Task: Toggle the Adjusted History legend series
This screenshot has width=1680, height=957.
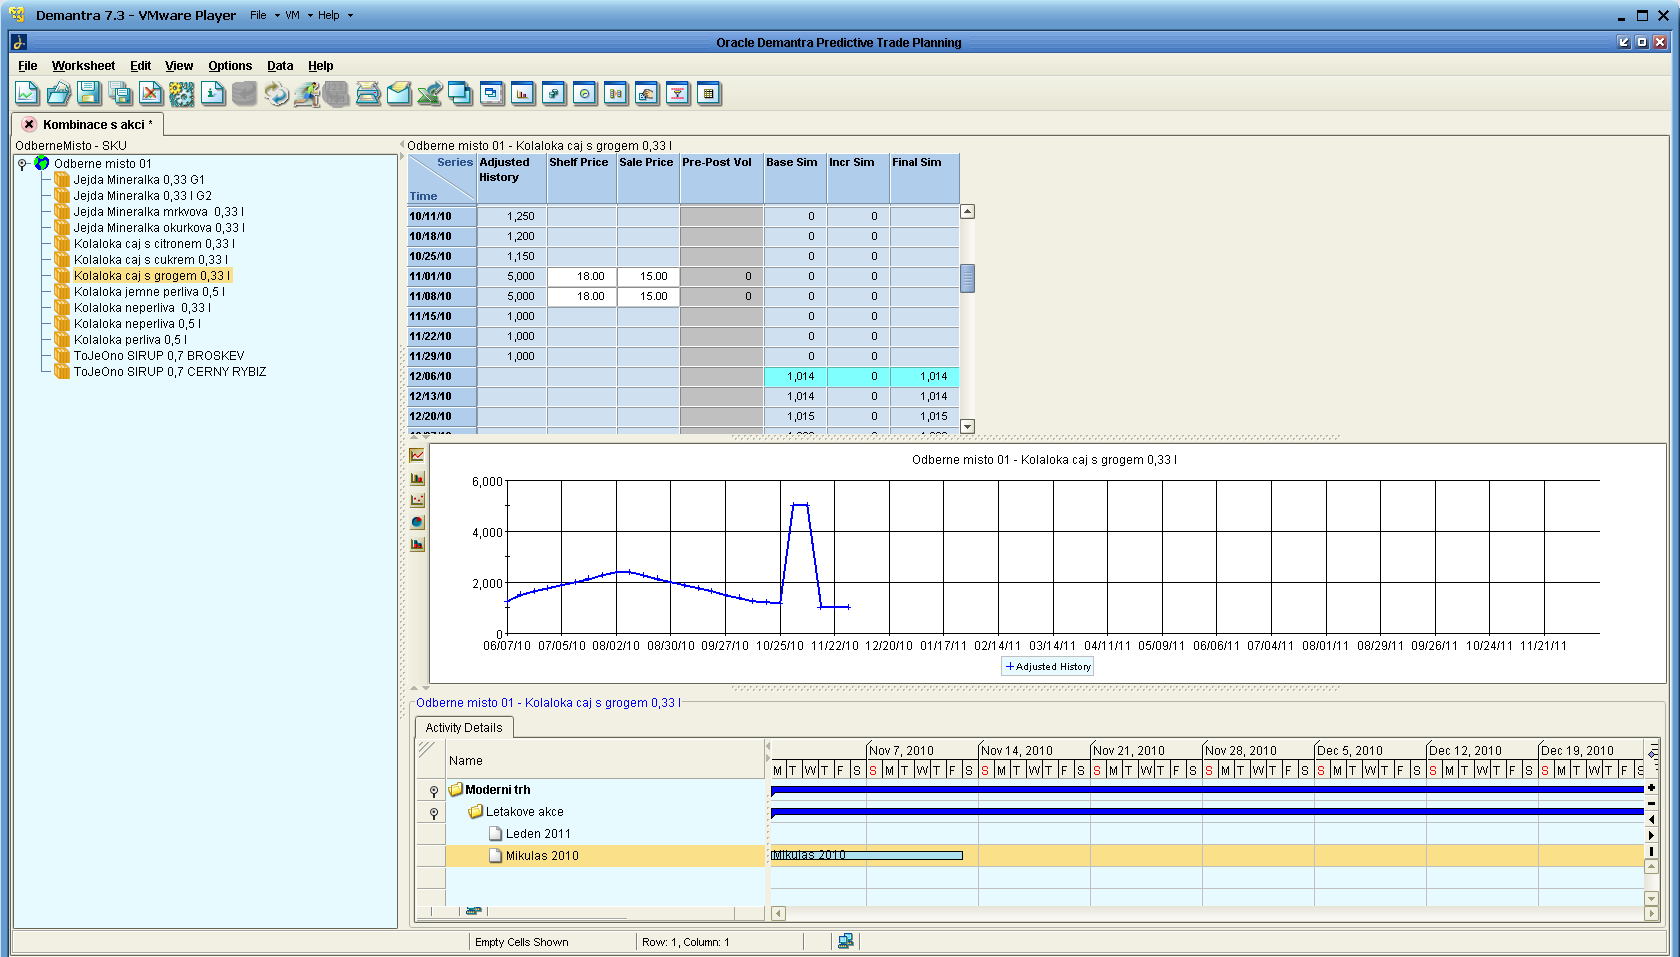Action: 1048,666
